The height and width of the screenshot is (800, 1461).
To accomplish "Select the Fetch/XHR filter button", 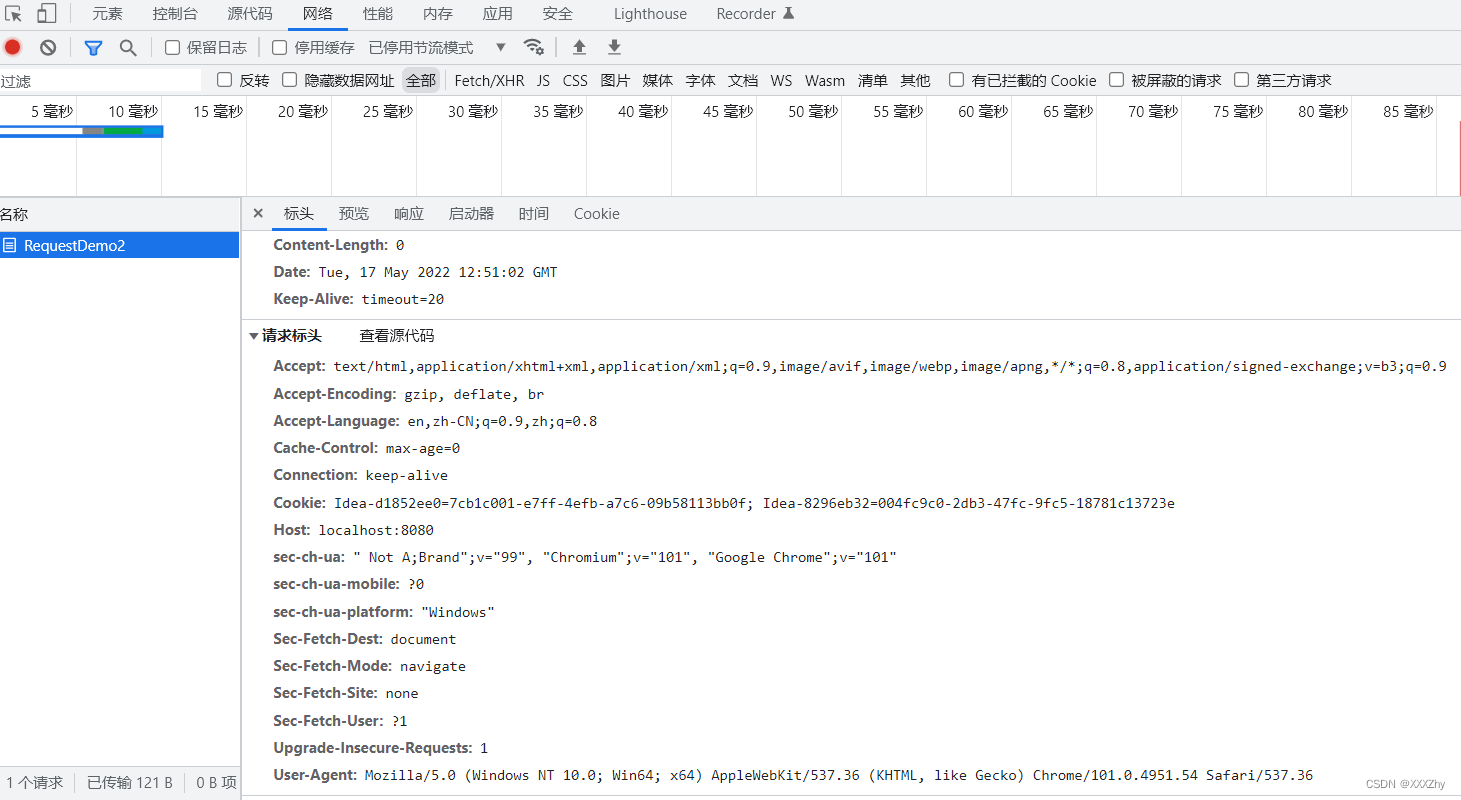I will [488, 80].
